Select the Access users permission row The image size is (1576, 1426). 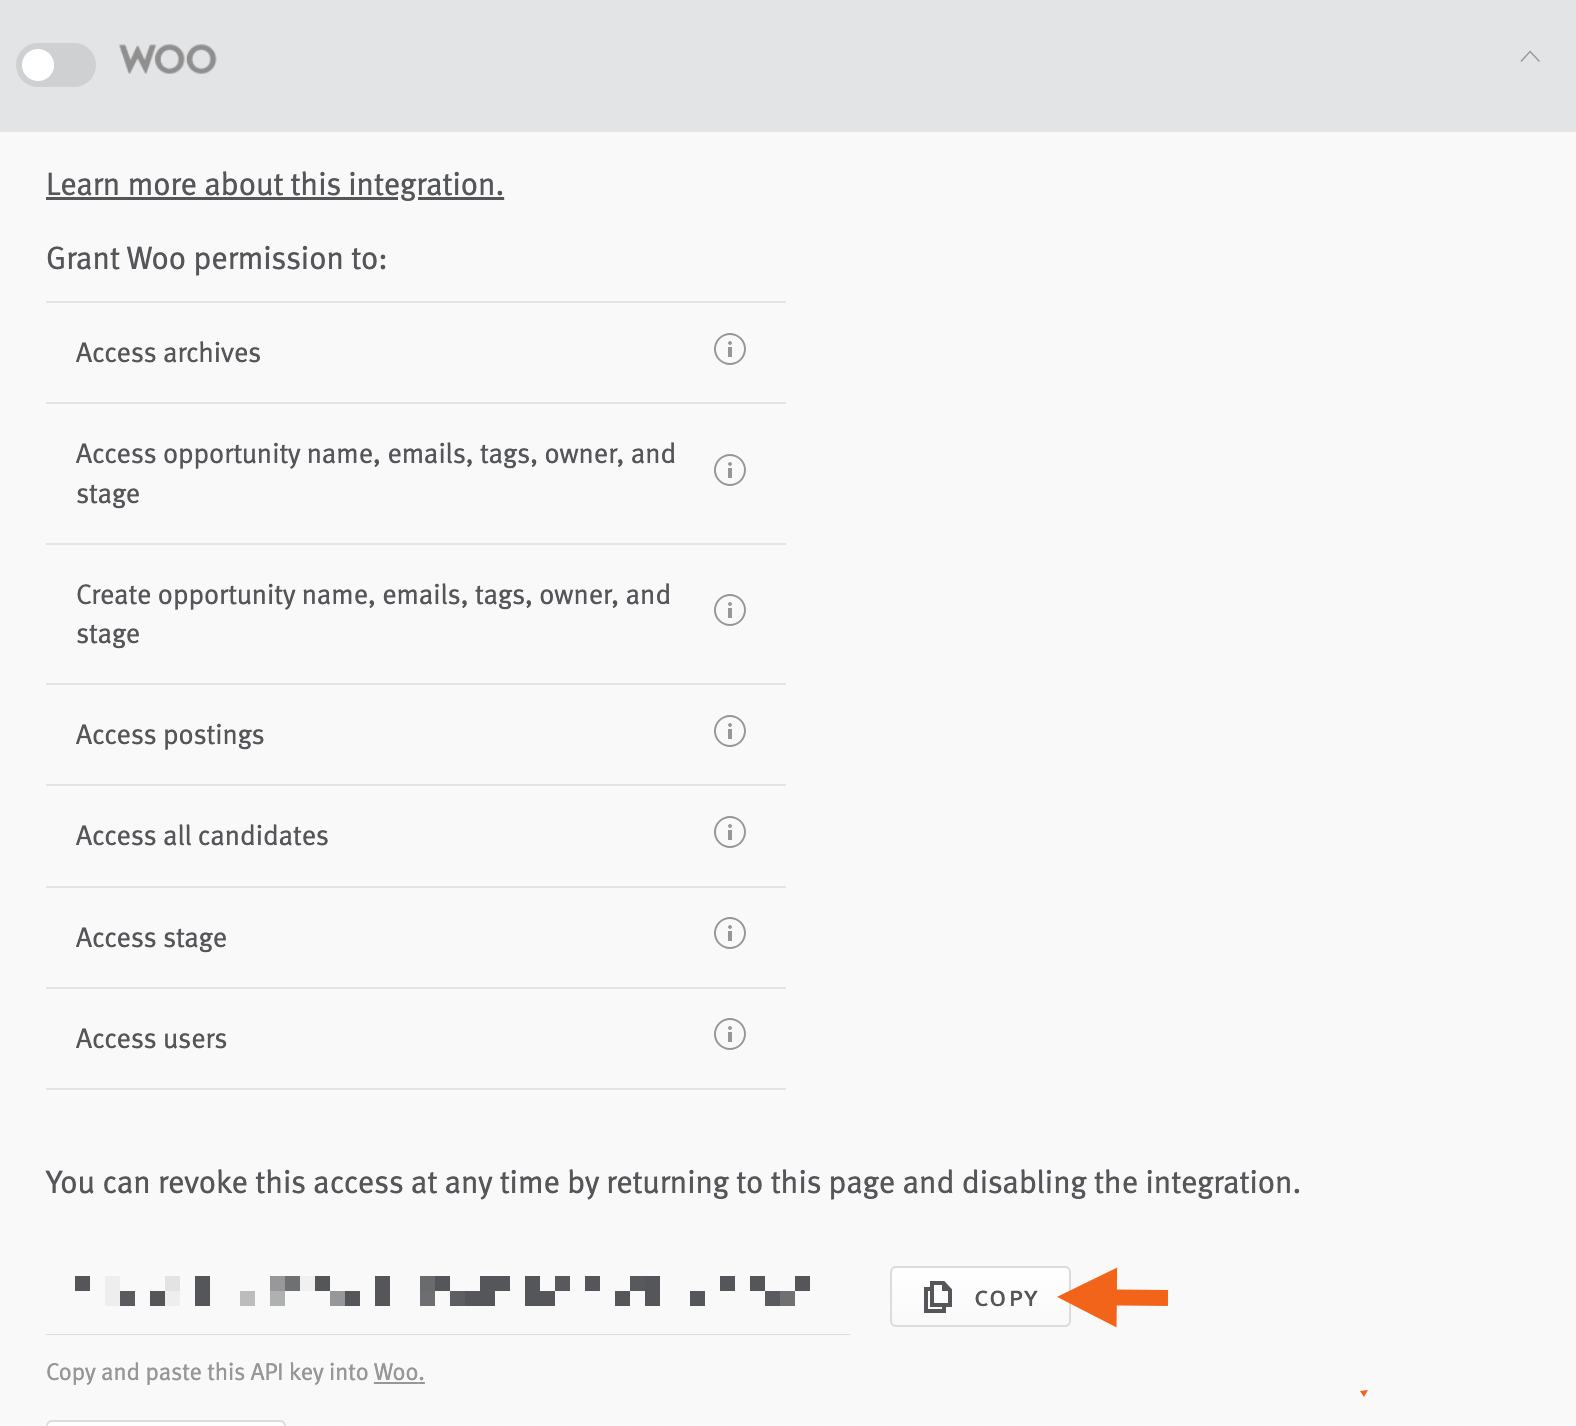(x=152, y=1038)
